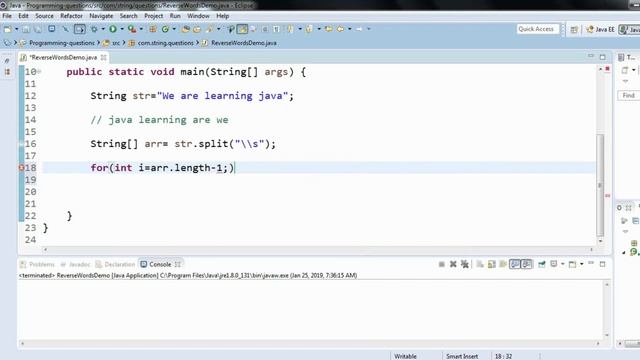Image resolution: width=640 pixels, height=360 pixels.
Task: Click the New Java Class green icon
Action: (x=165, y=29)
